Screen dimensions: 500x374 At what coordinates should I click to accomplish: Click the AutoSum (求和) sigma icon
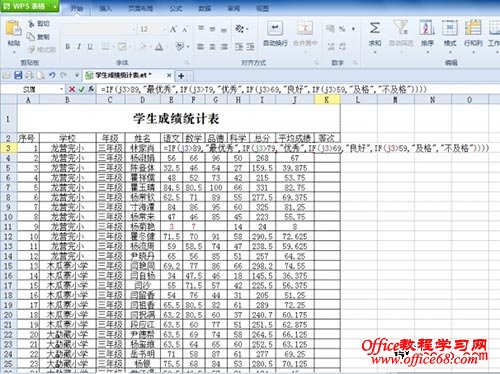pos(375,28)
